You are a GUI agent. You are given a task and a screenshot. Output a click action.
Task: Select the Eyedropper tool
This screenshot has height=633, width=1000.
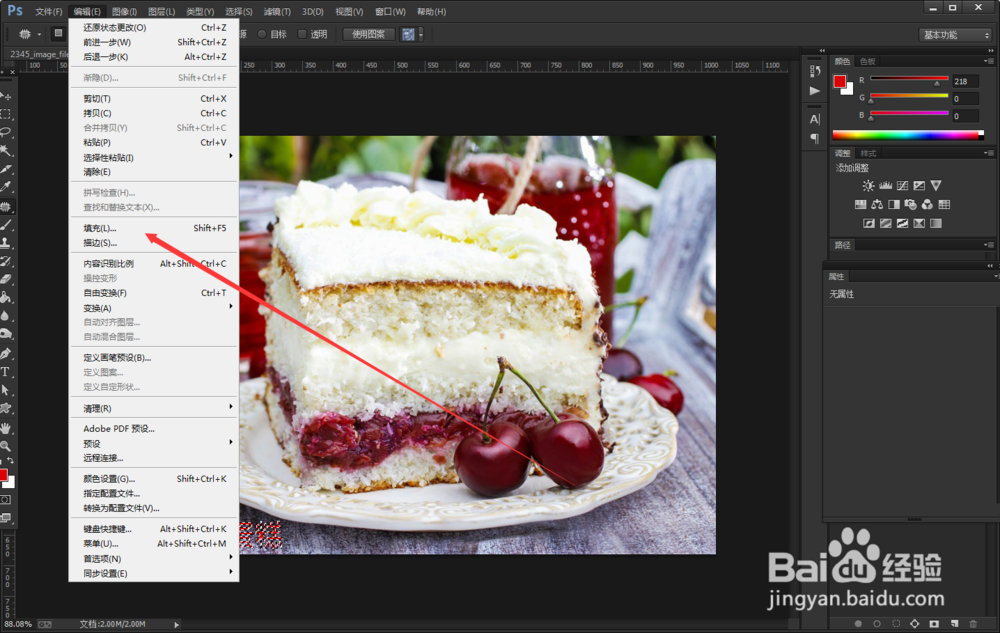click(x=6, y=187)
